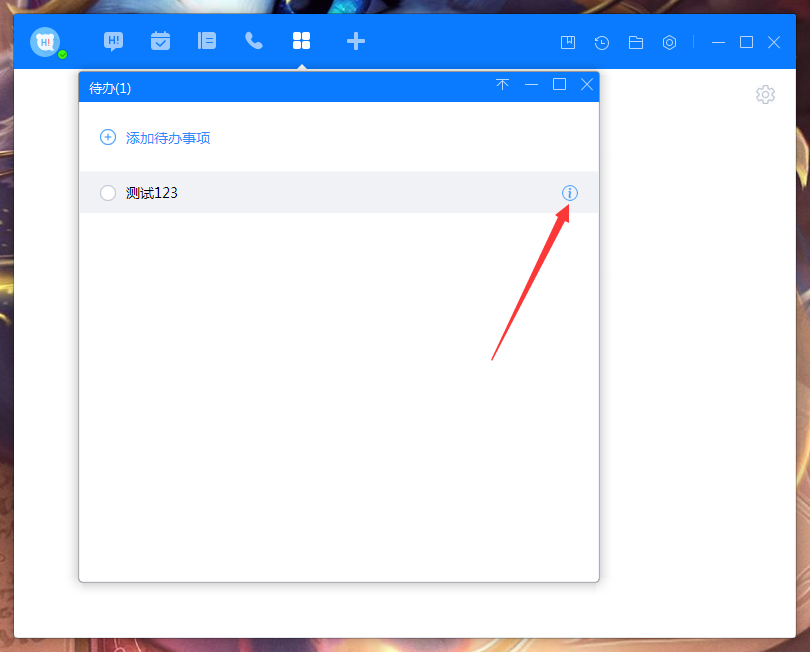Image resolution: width=810 pixels, height=652 pixels.
Task: Open the notes document icon
Action: pyautogui.click(x=207, y=41)
